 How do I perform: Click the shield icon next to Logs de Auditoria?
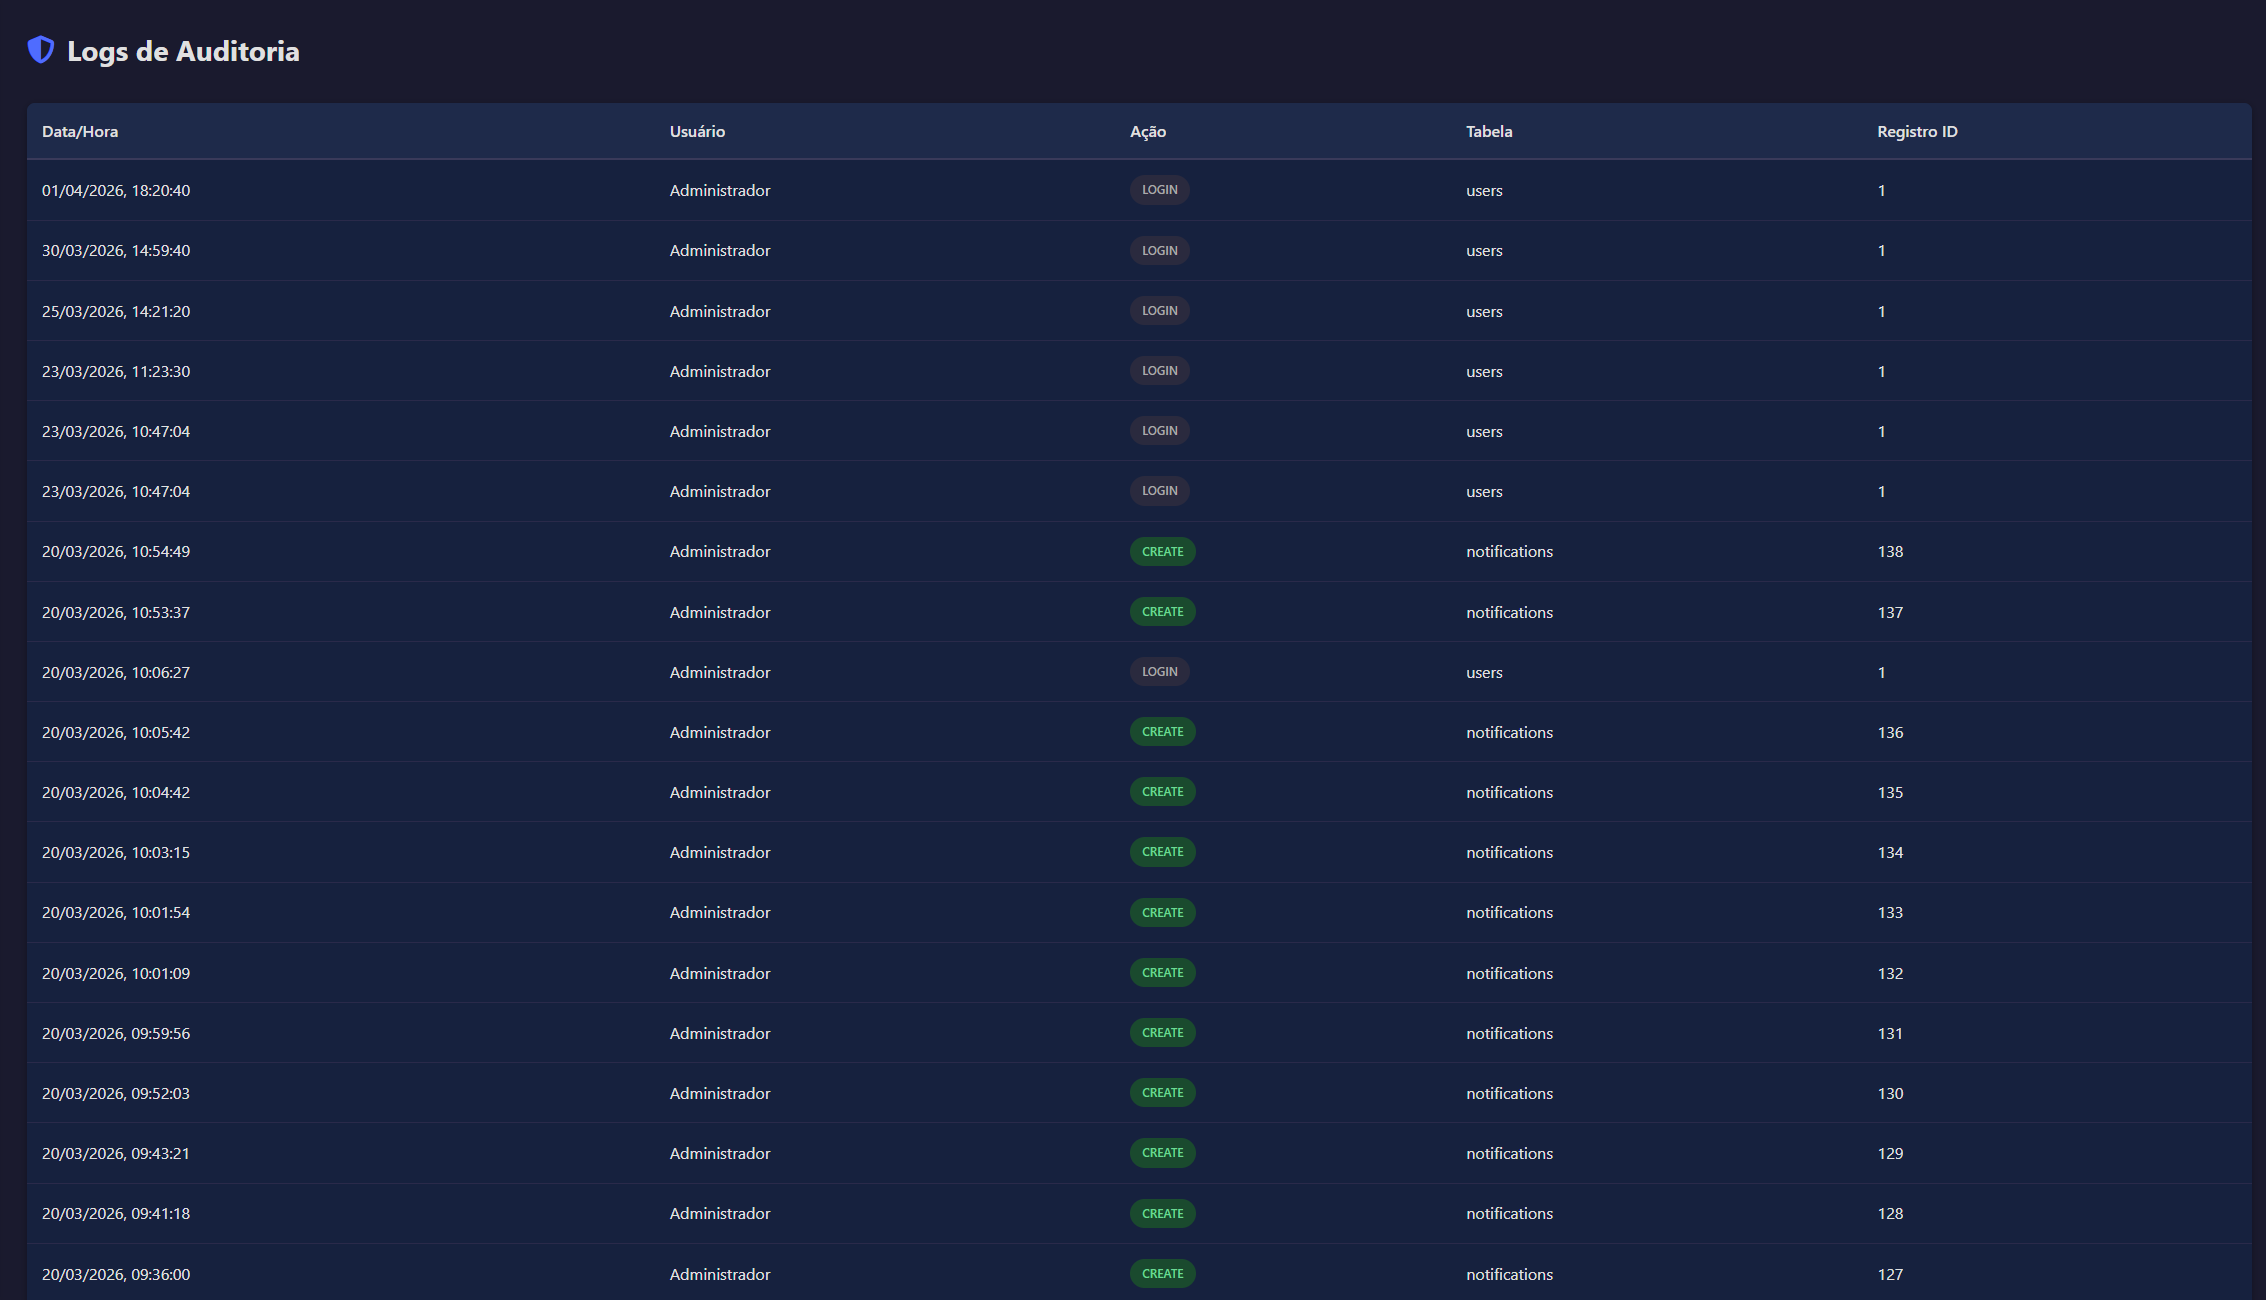click(x=39, y=50)
